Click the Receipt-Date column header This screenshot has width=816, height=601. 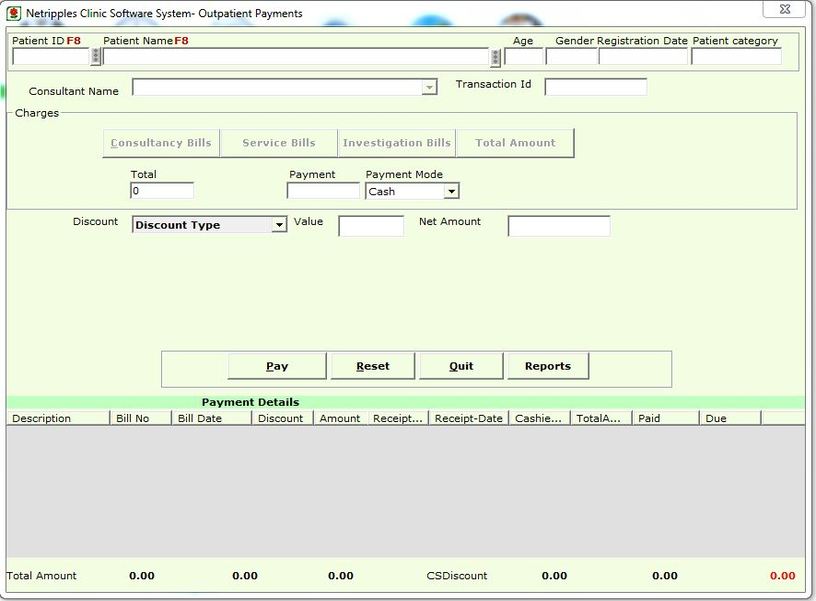468,418
